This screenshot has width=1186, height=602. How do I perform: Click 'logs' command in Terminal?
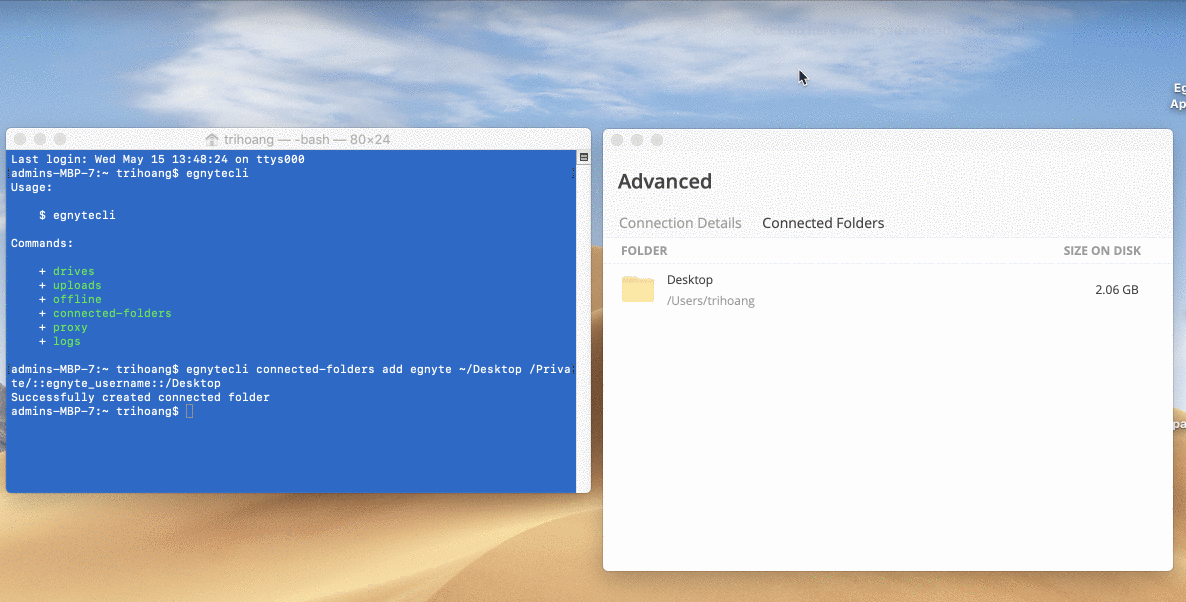(x=67, y=341)
